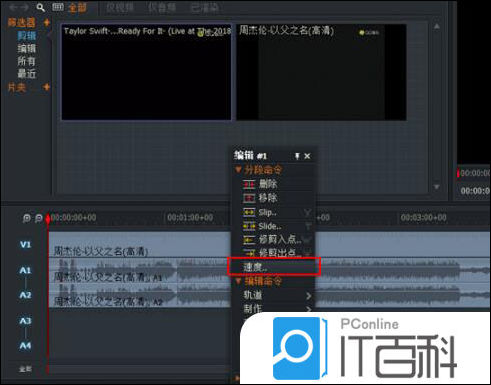Choose Slip.. from the context menu
The width and height of the screenshot is (491, 385).
coord(273,212)
